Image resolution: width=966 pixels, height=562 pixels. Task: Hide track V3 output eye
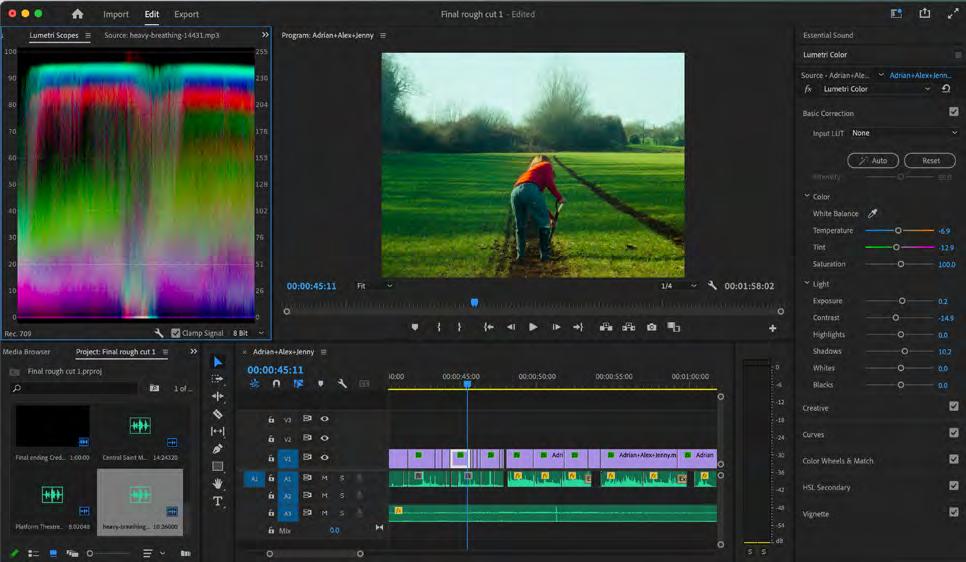325,419
